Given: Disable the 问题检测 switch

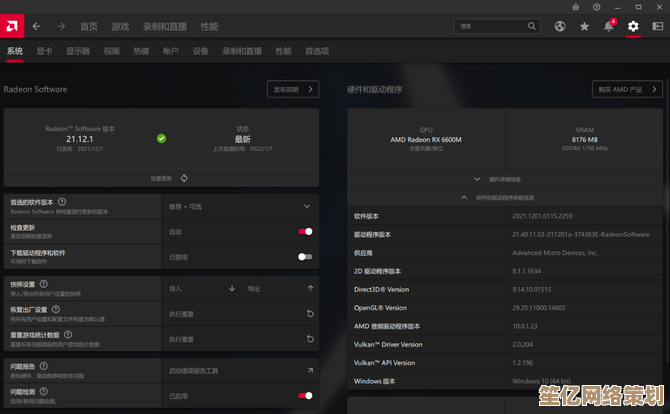Looking at the screenshot, I should pyautogui.click(x=305, y=396).
